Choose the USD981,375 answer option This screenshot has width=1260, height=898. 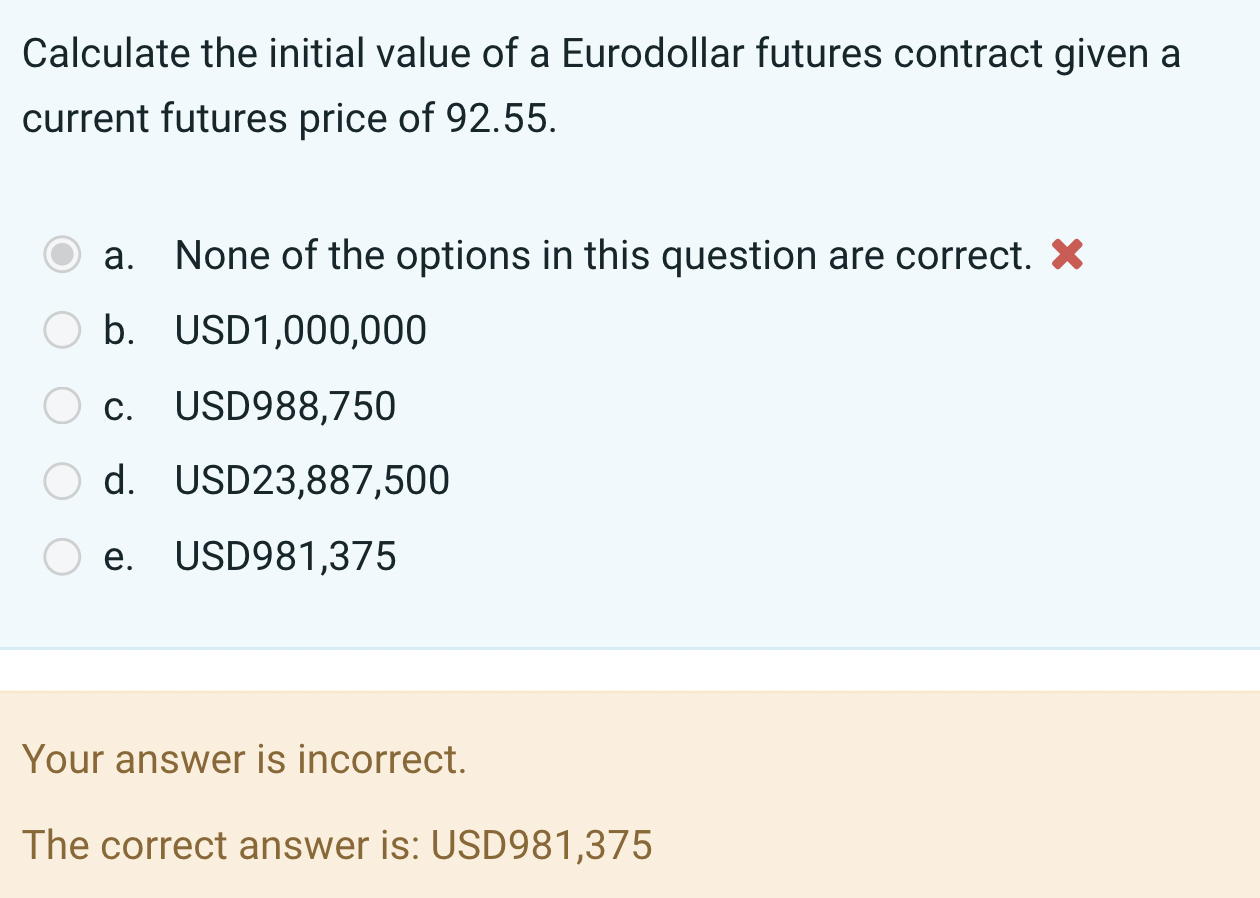click(x=284, y=557)
